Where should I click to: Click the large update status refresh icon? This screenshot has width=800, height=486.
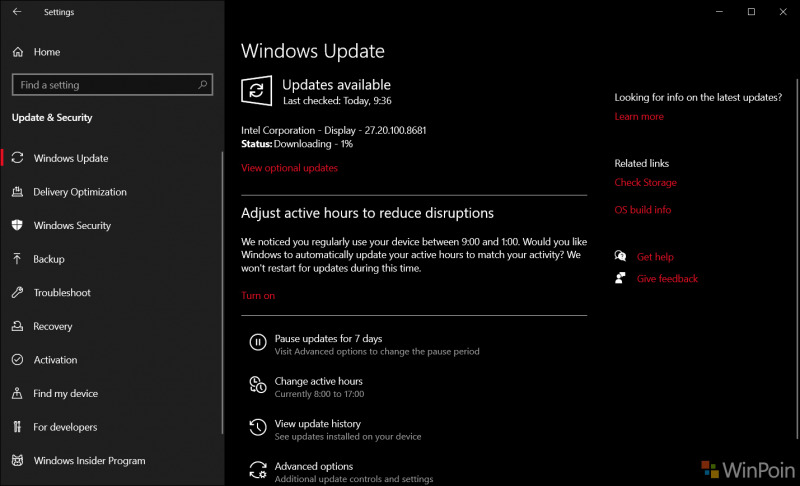(x=257, y=91)
